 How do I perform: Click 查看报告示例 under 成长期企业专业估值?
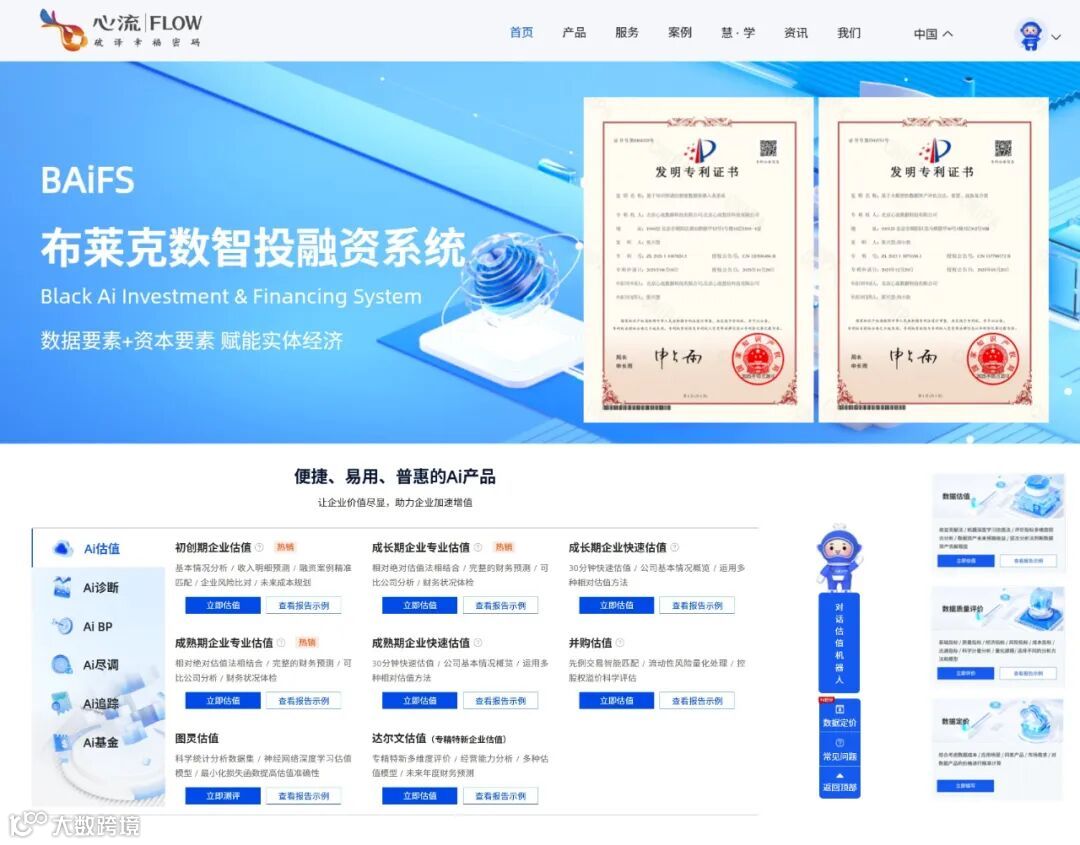501,605
